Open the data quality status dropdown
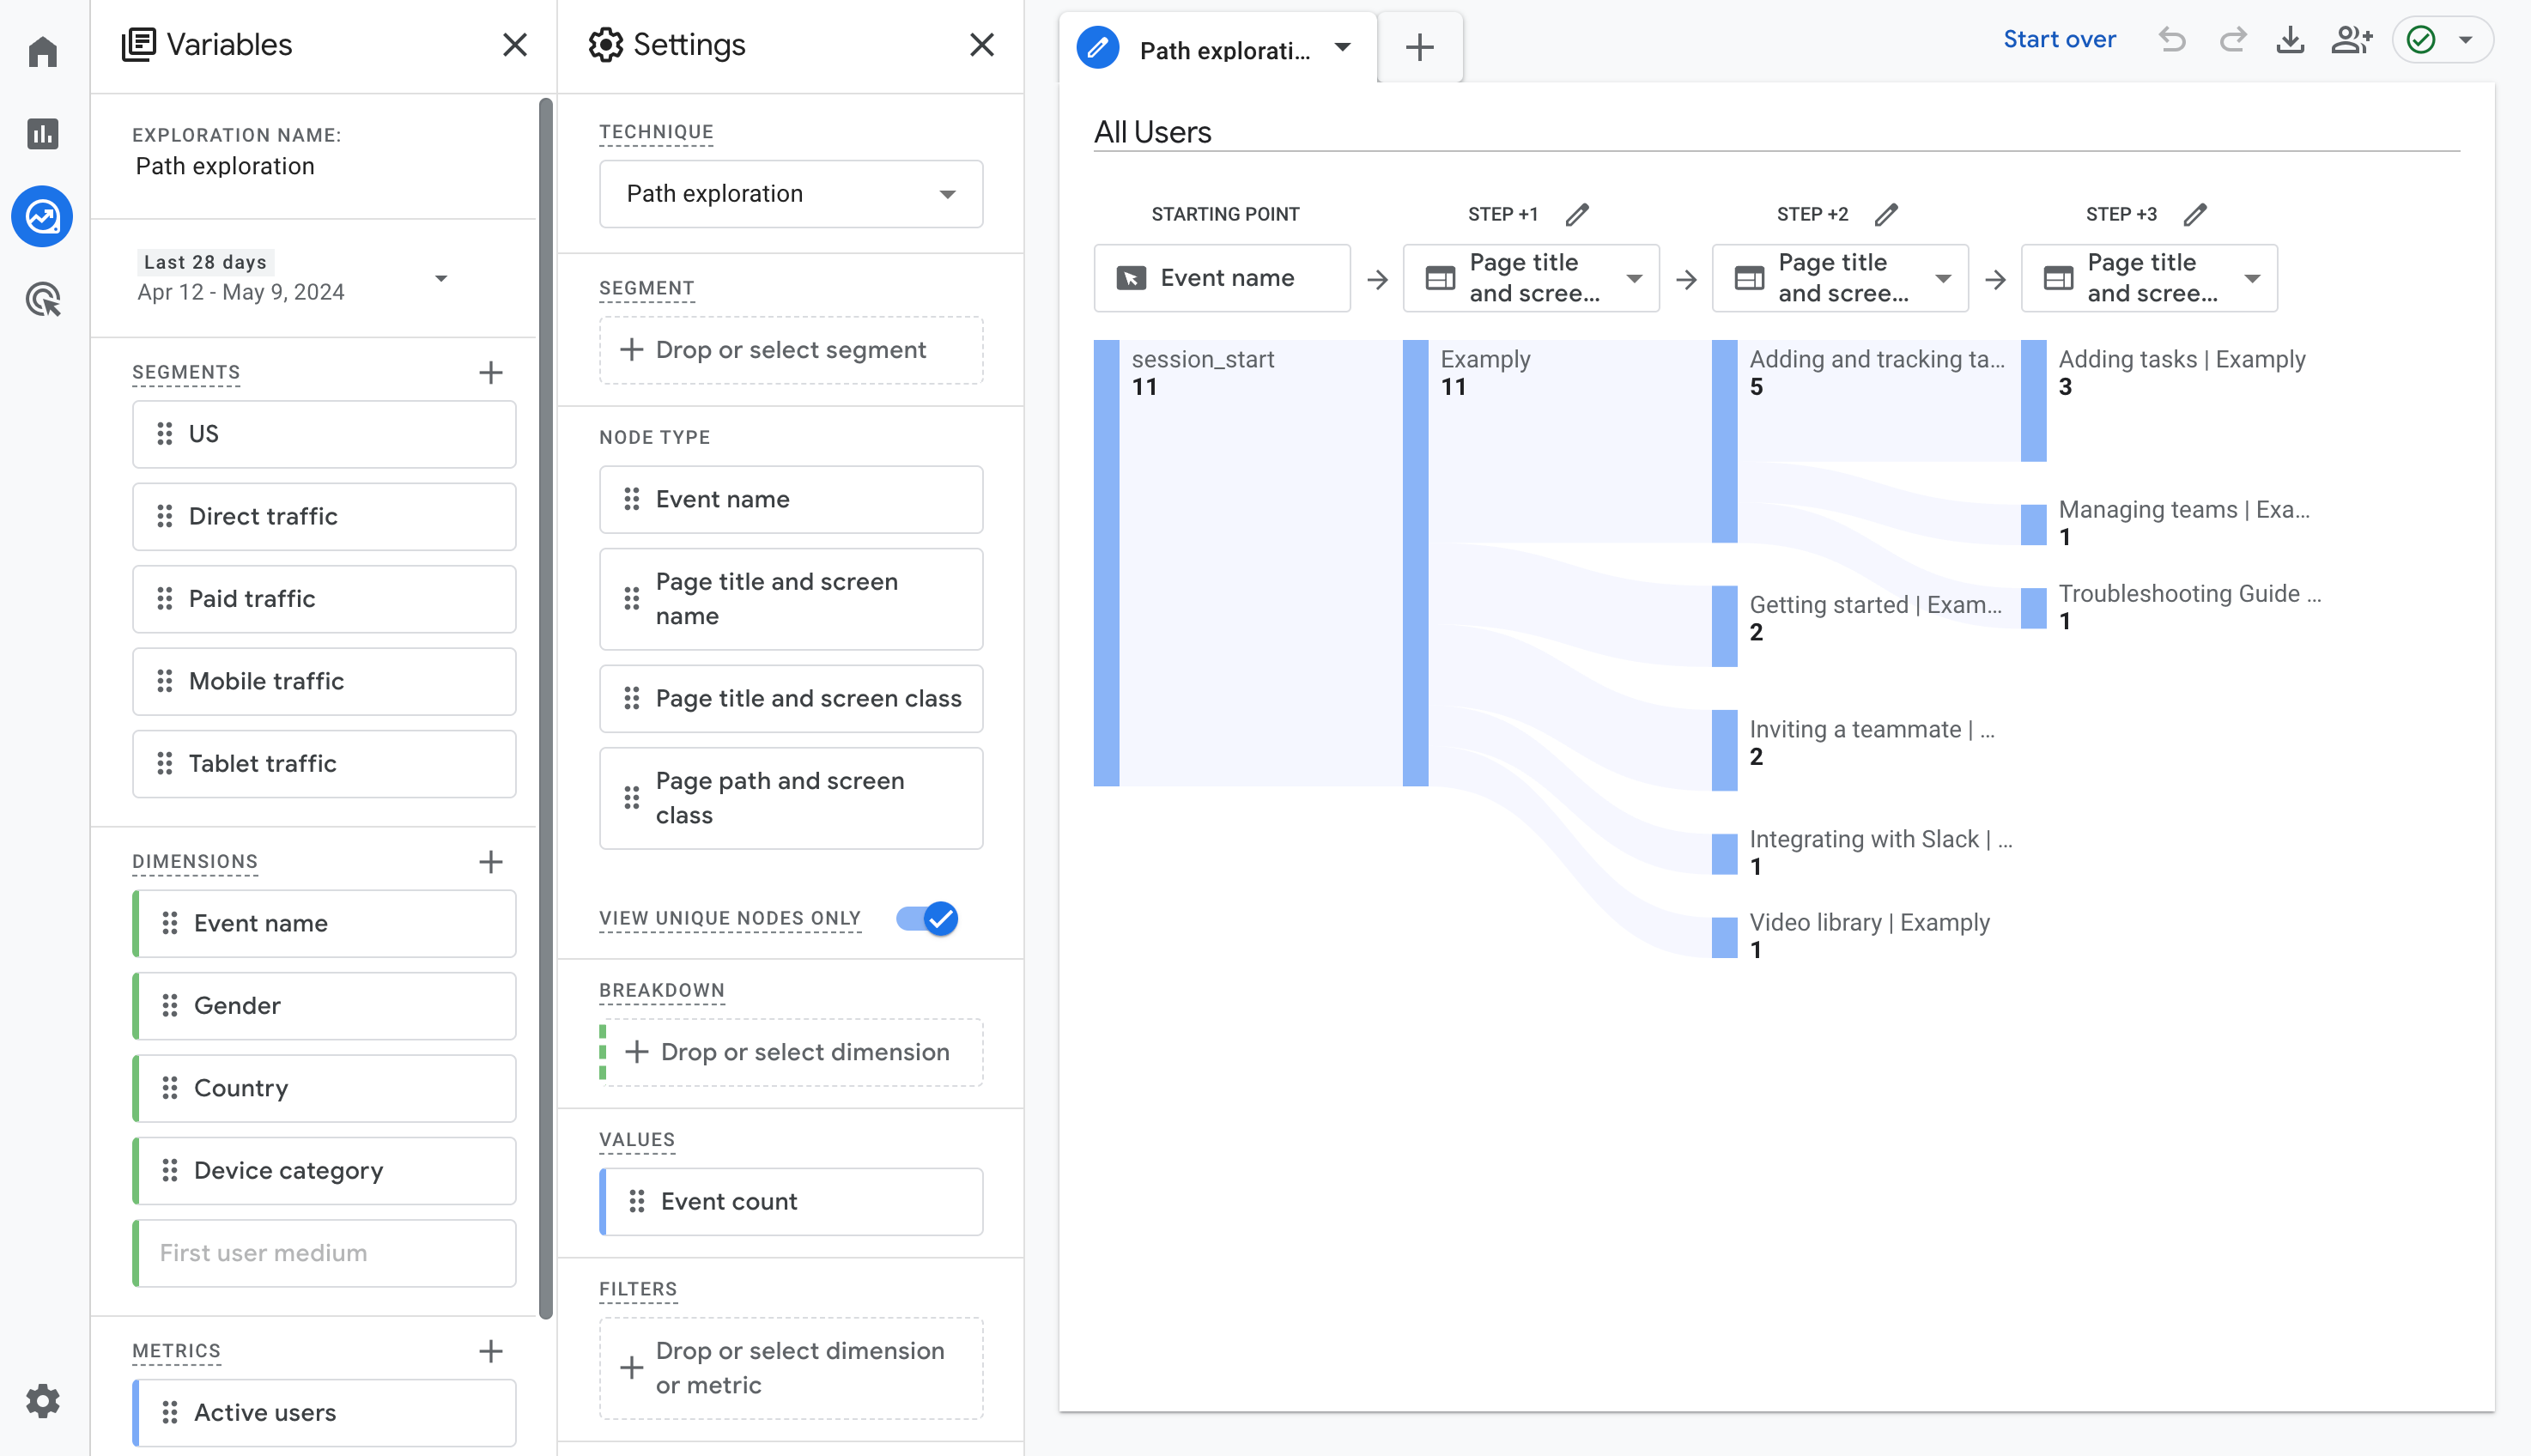The width and height of the screenshot is (2531, 1456). pyautogui.click(x=2466, y=40)
